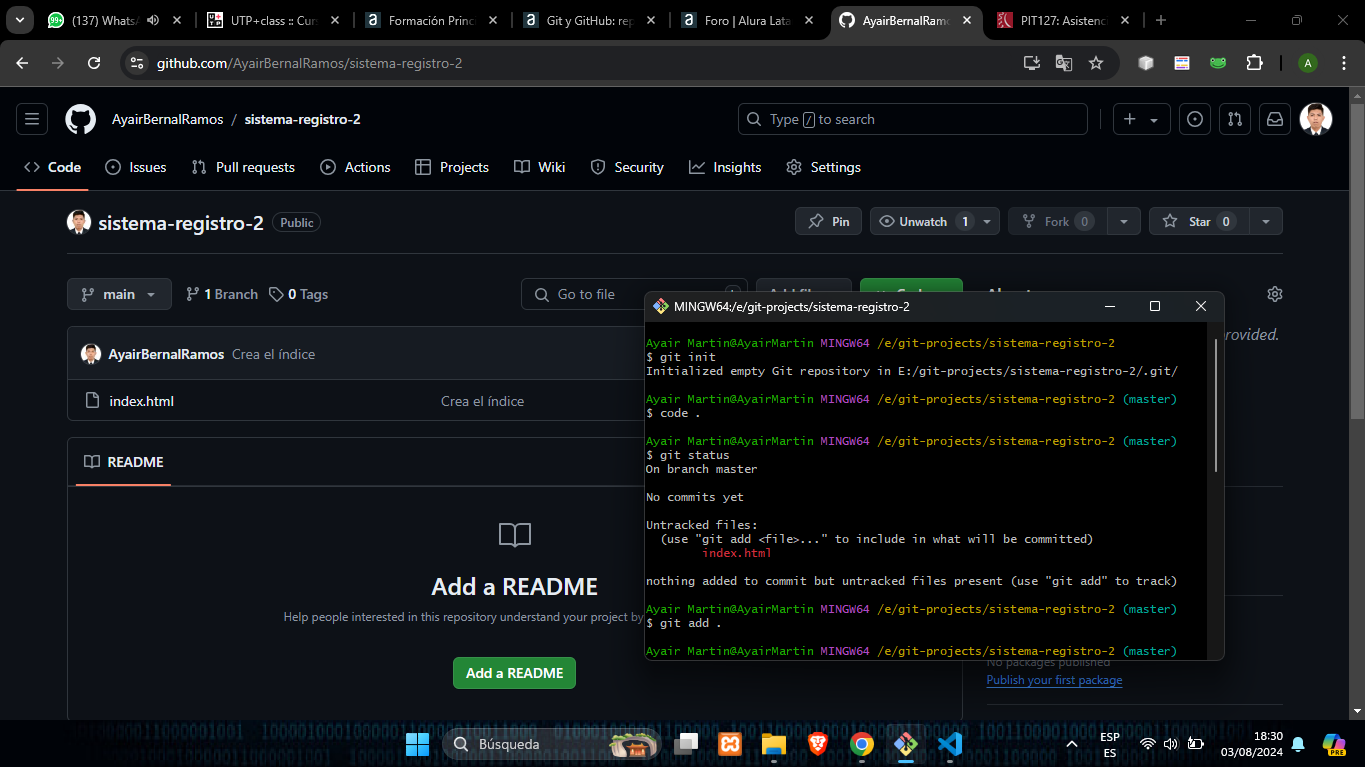Open the Wiki tab

[540, 167]
